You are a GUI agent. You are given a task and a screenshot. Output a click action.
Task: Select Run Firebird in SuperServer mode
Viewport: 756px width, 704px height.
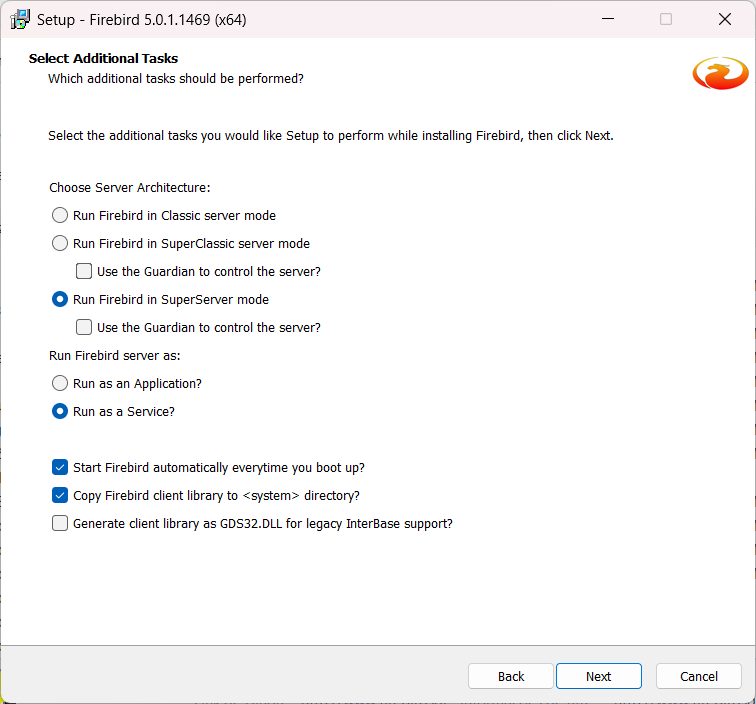pyautogui.click(x=60, y=299)
